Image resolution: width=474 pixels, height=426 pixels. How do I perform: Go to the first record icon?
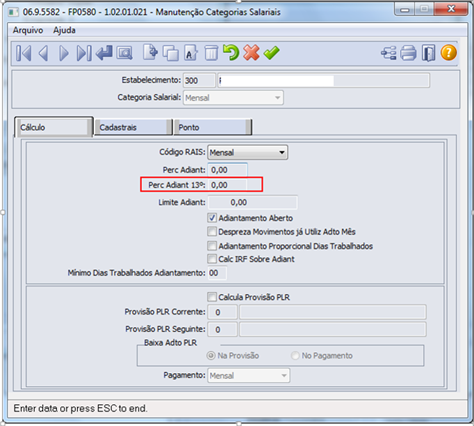point(24,53)
